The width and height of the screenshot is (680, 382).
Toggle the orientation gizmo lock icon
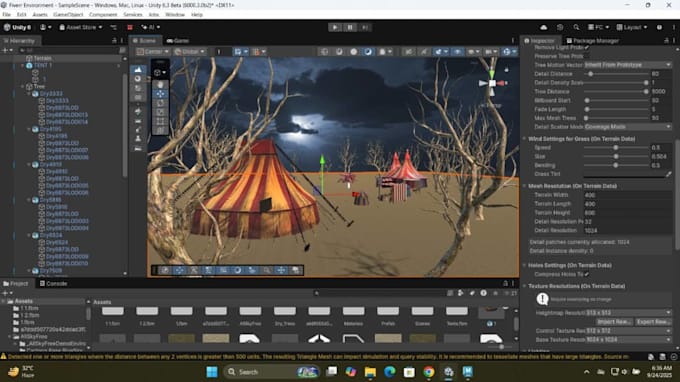pos(507,69)
